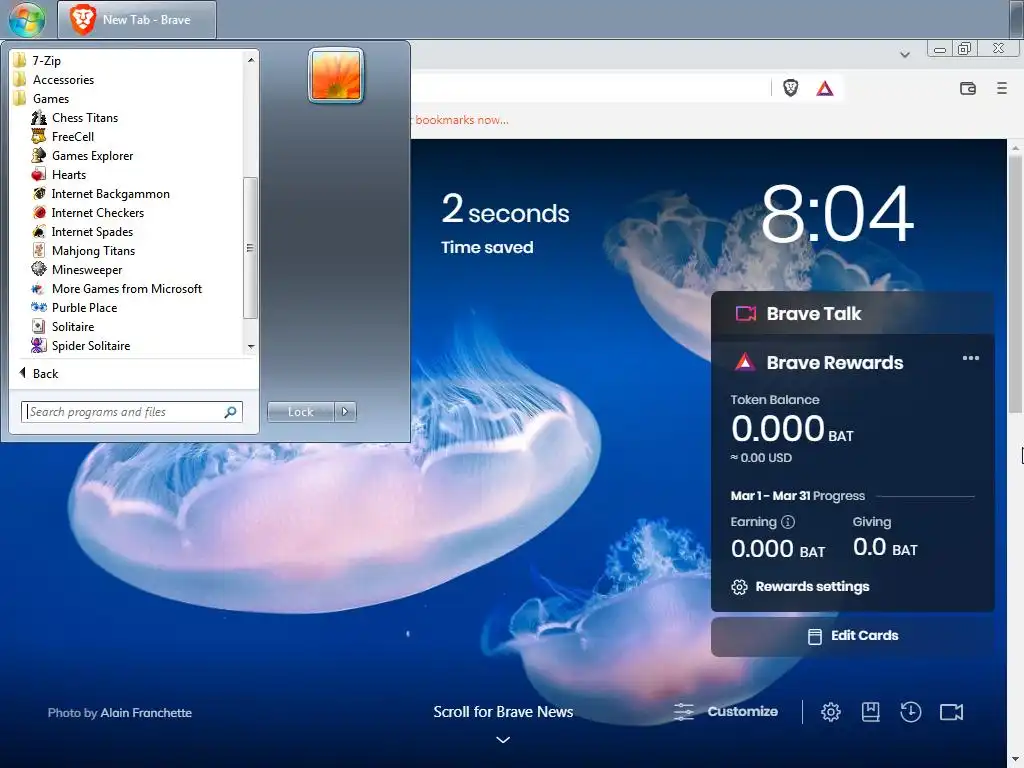Click the 8:04 clock display
Screen dimensions: 1024x768
coord(837,214)
